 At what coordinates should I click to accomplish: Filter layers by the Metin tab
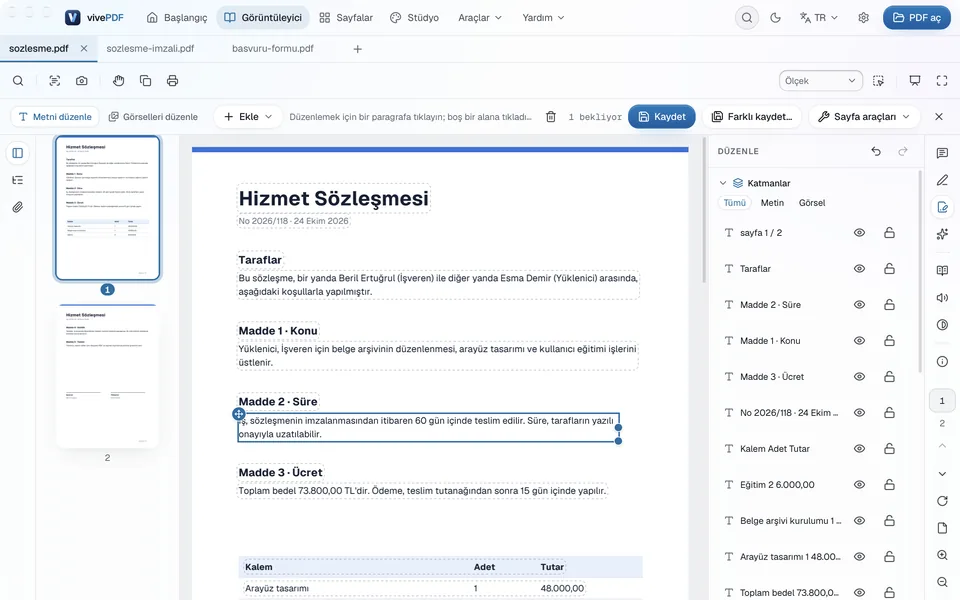pos(772,203)
